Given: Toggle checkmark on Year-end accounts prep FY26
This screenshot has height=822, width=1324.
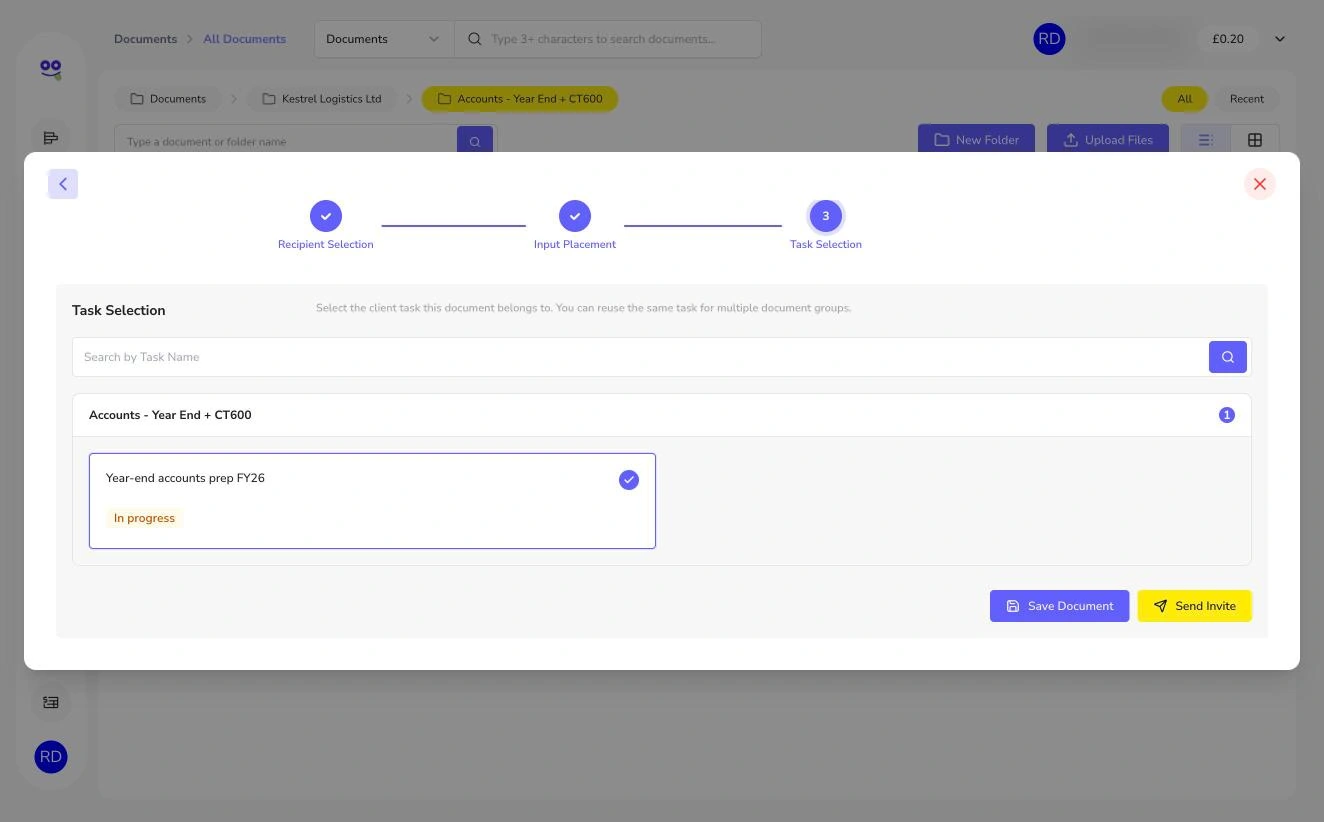Looking at the screenshot, I should 629,480.
